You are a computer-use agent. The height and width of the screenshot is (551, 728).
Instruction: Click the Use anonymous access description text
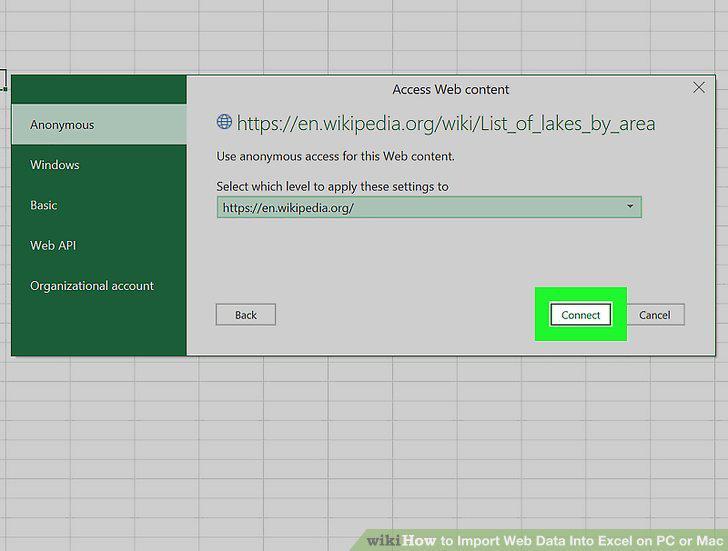coord(335,156)
